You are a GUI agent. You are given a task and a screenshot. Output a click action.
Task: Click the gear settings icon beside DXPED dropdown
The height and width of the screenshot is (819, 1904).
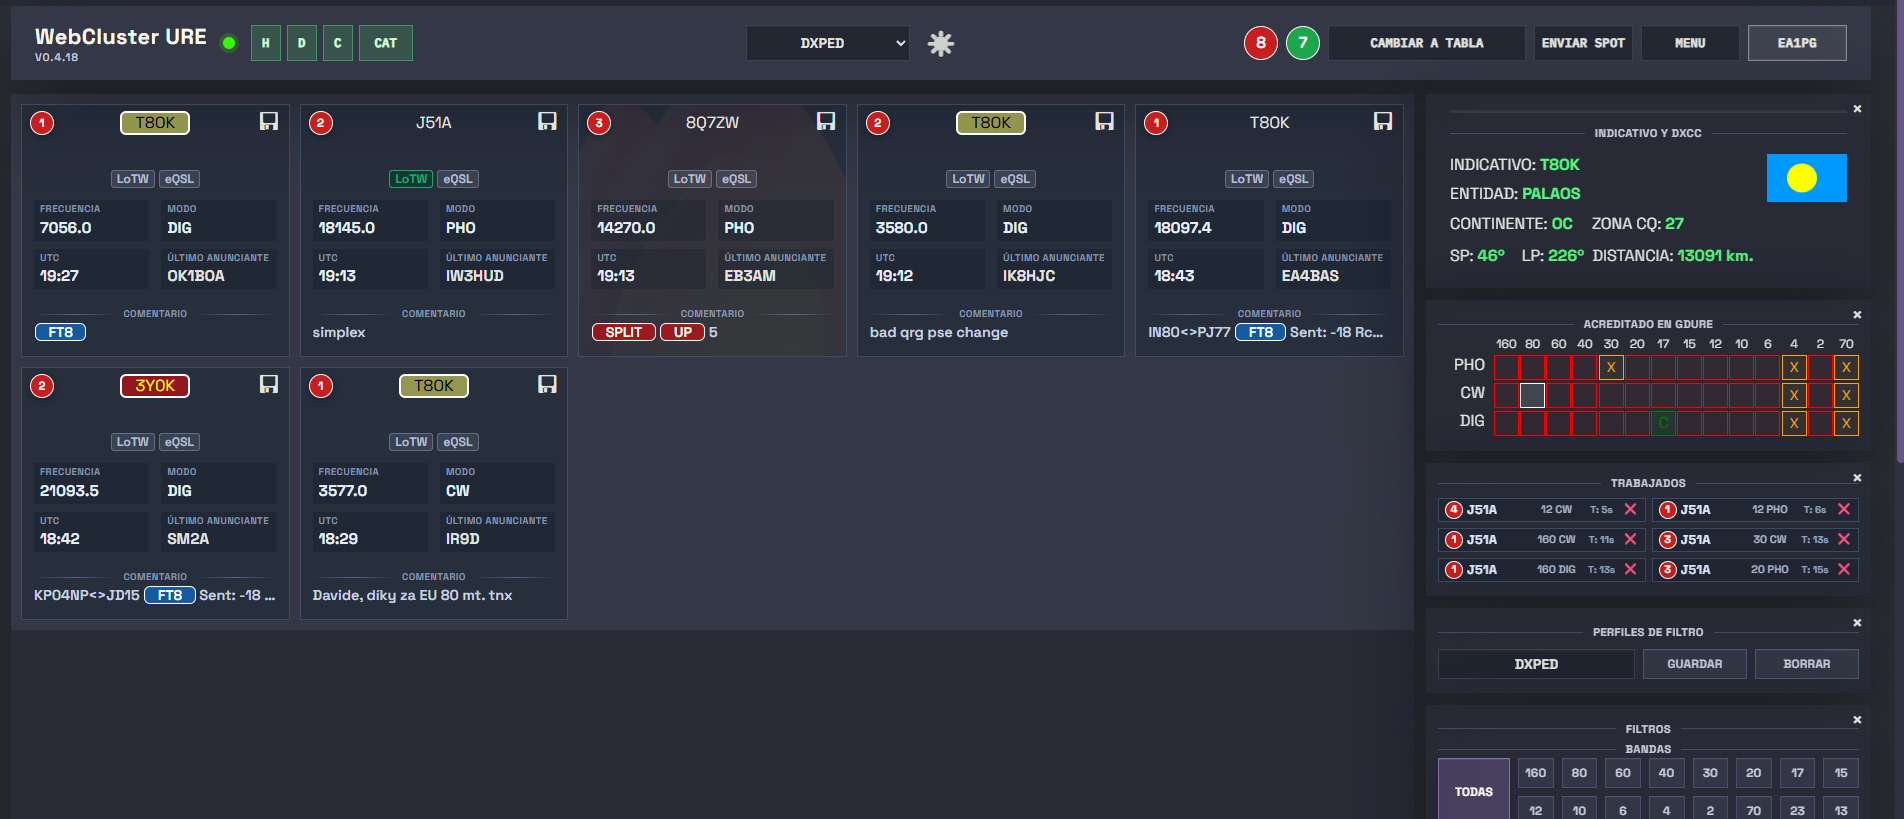(940, 43)
